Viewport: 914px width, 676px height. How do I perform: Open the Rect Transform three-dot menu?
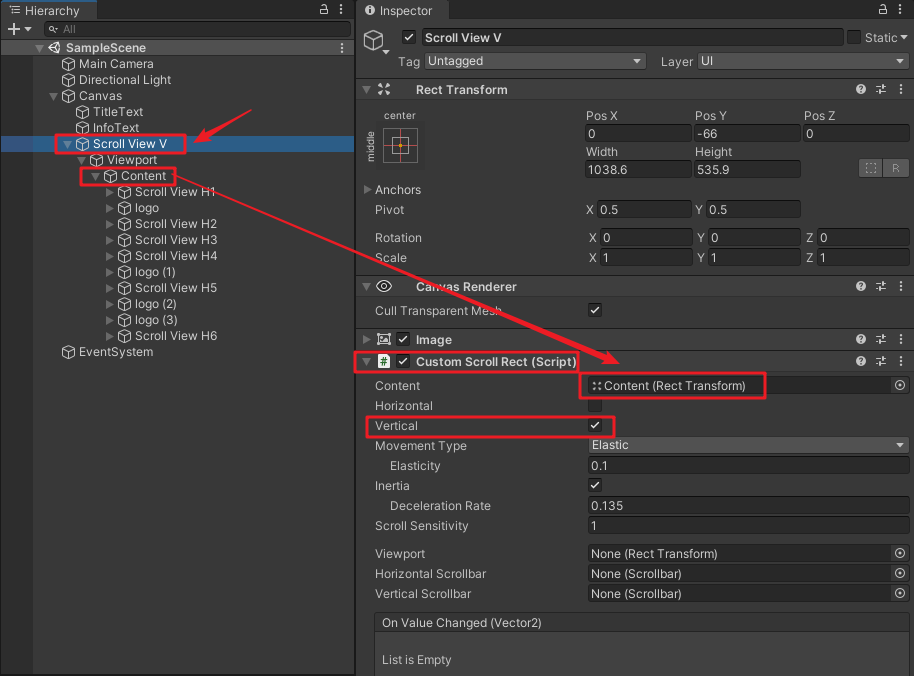tap(900, 89)
